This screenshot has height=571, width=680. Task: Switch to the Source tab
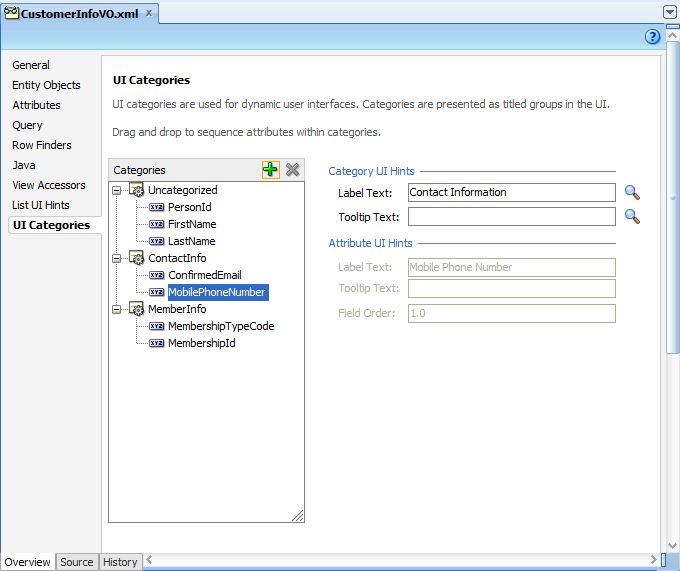click(x=77, y=562)
